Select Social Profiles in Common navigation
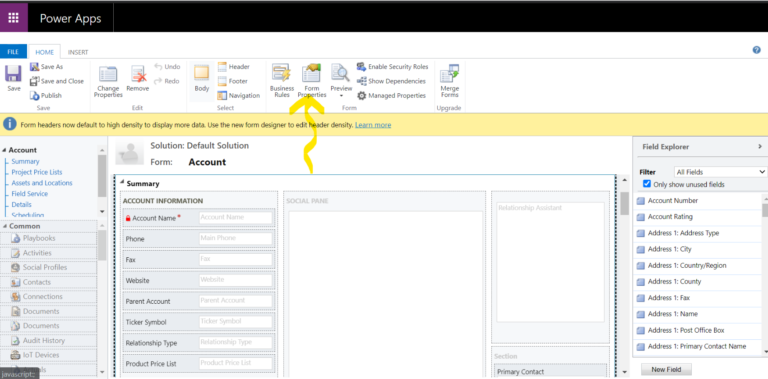Viewport: 768px width, 379px height. (x=48, y=267)
